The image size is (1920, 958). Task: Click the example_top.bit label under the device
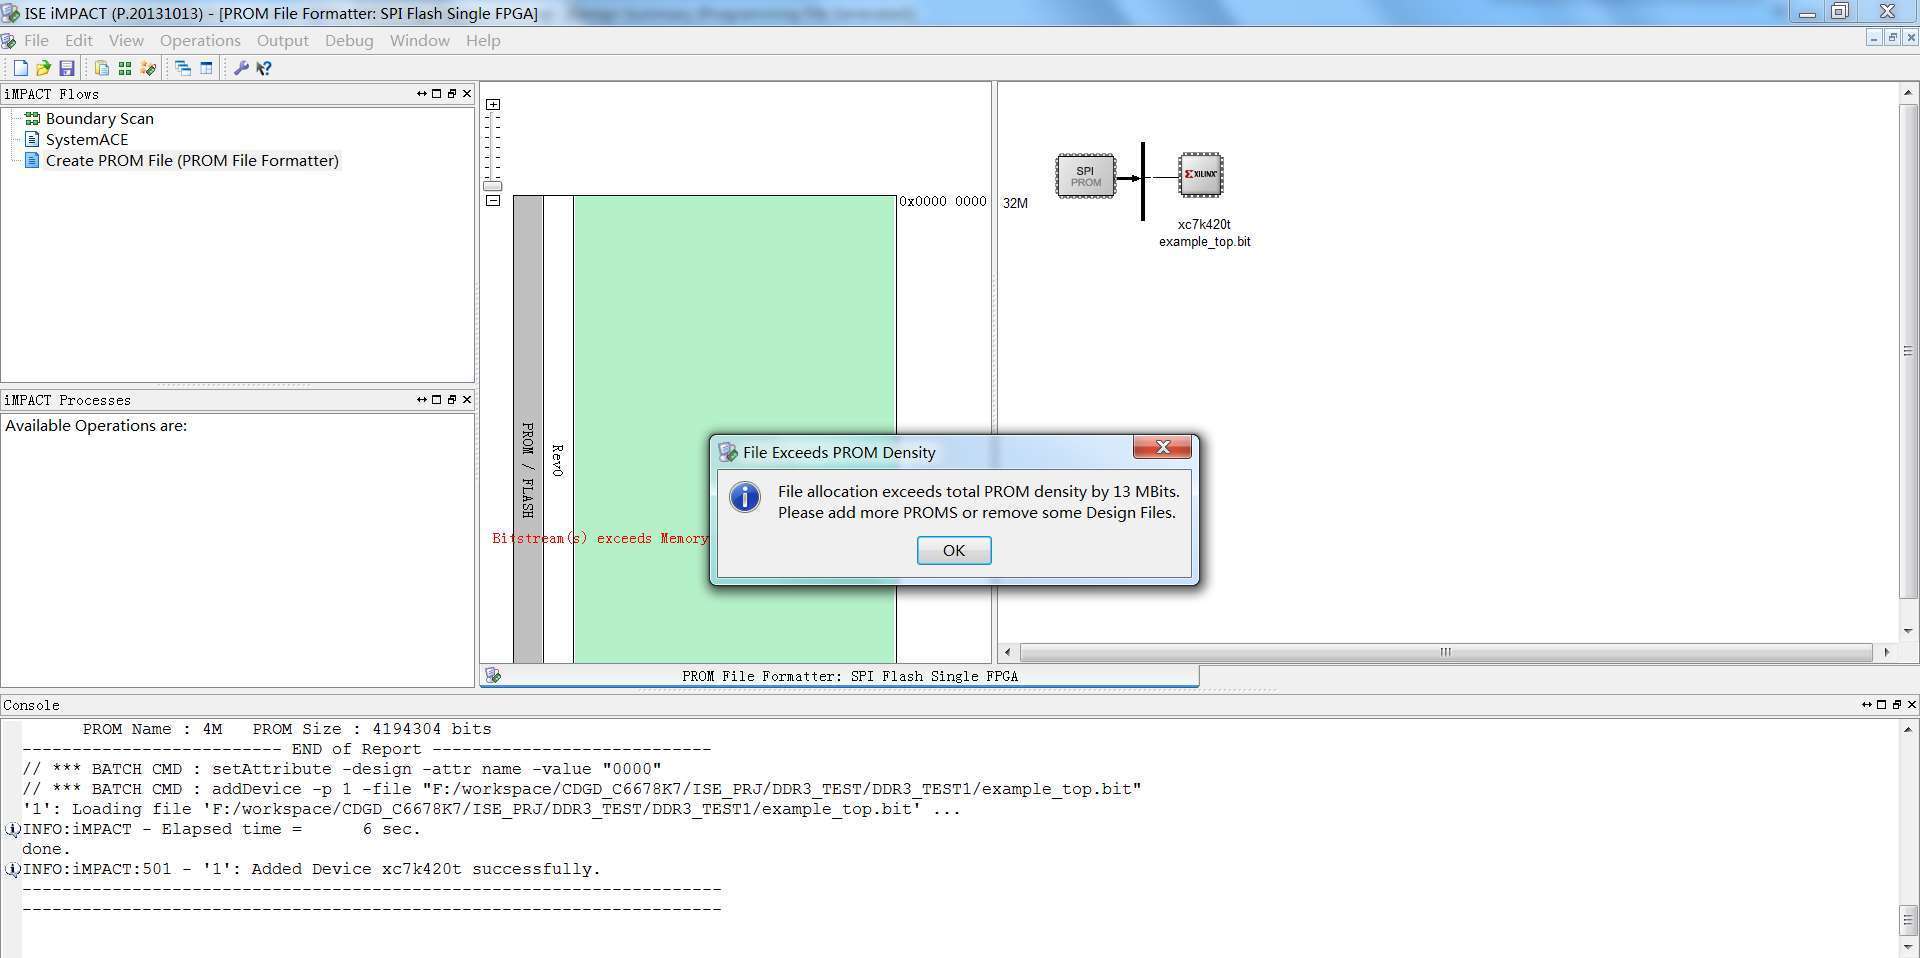coord(1205,242)
